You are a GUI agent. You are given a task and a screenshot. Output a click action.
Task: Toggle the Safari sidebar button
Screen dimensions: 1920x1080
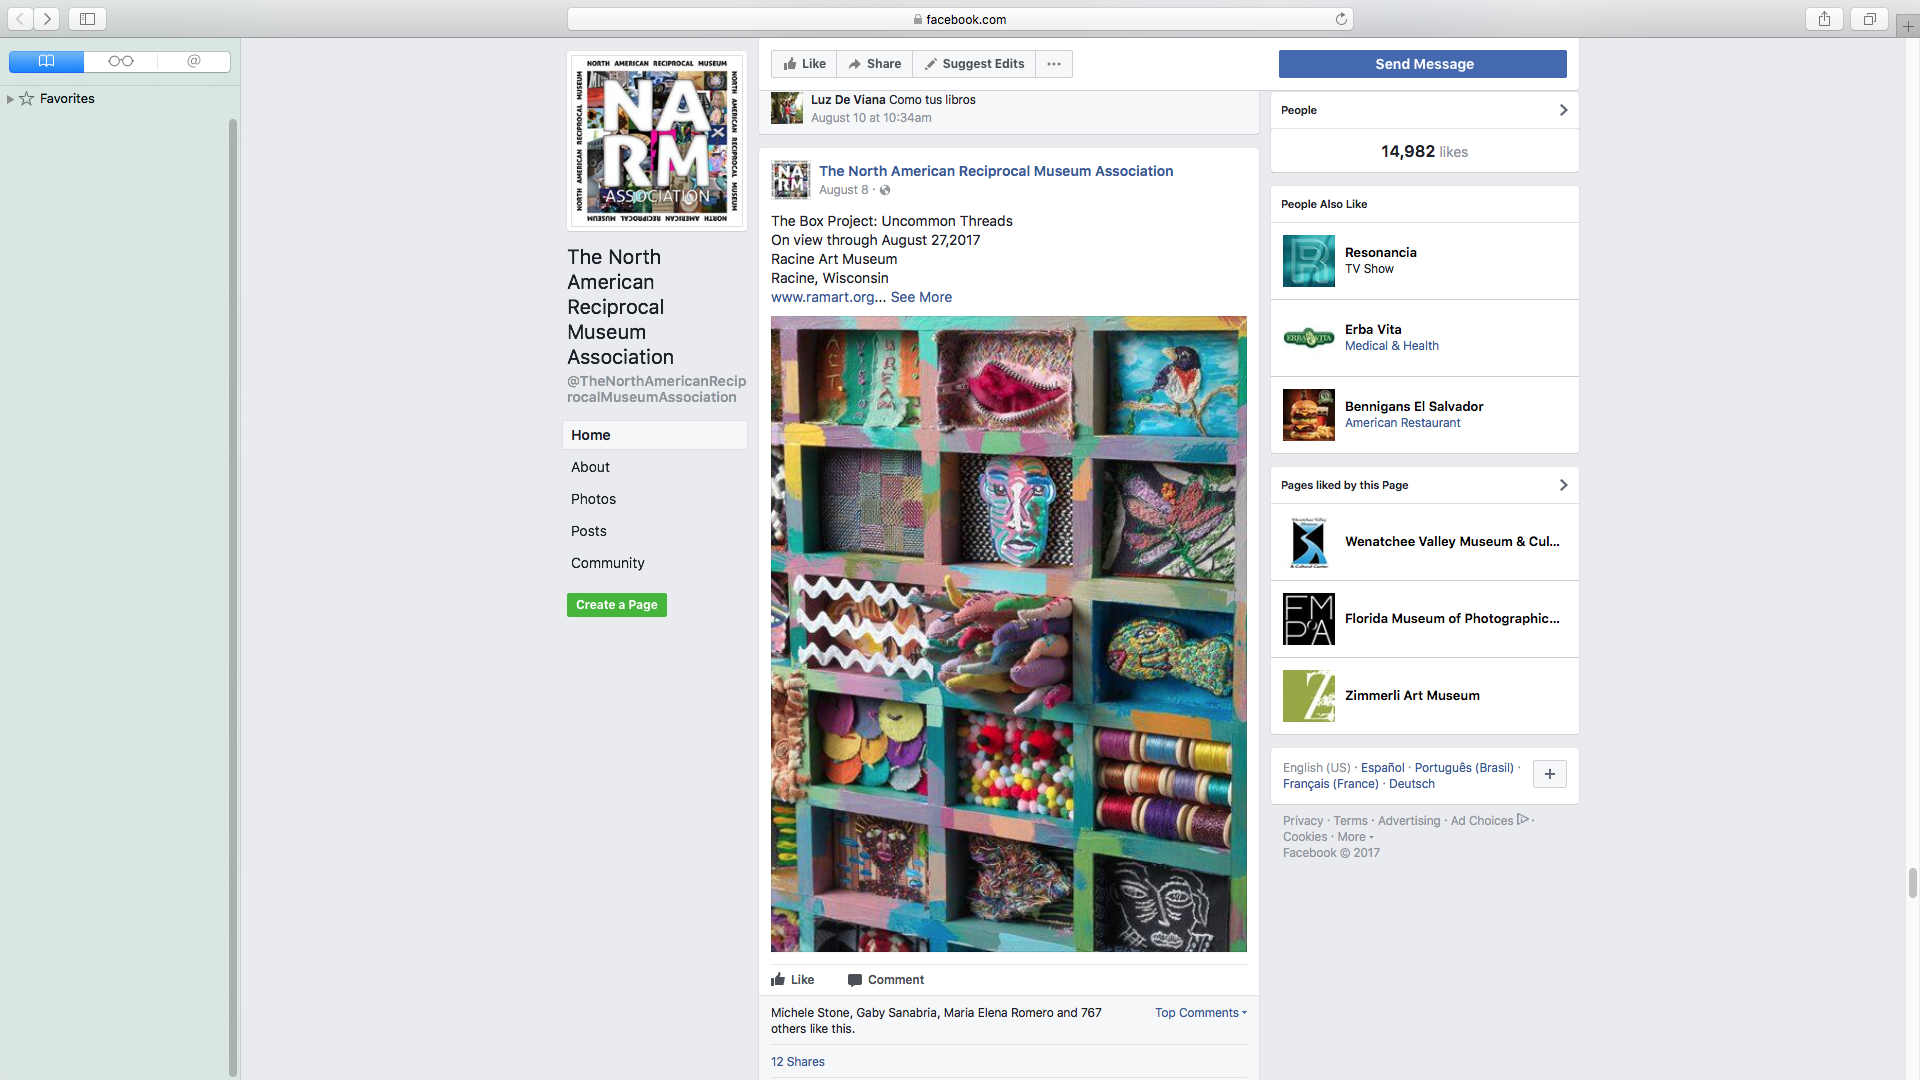pyautogui.click(x=87, y=19)
